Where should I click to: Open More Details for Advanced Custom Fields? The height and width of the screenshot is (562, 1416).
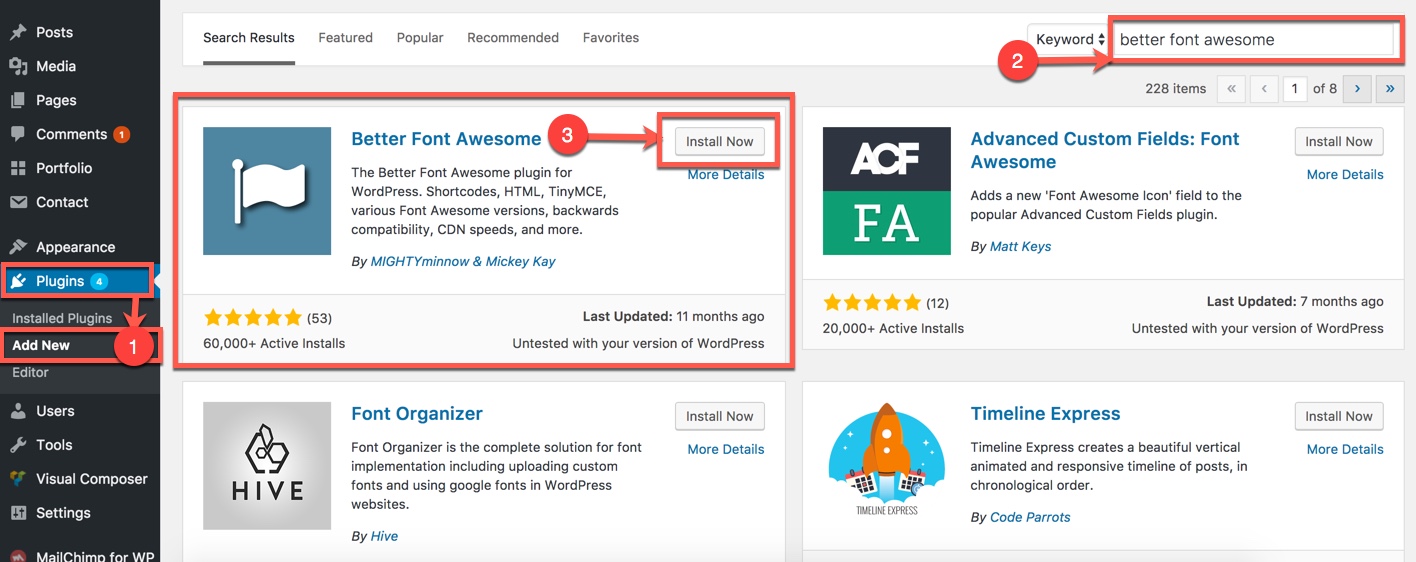click(1345, 174)
